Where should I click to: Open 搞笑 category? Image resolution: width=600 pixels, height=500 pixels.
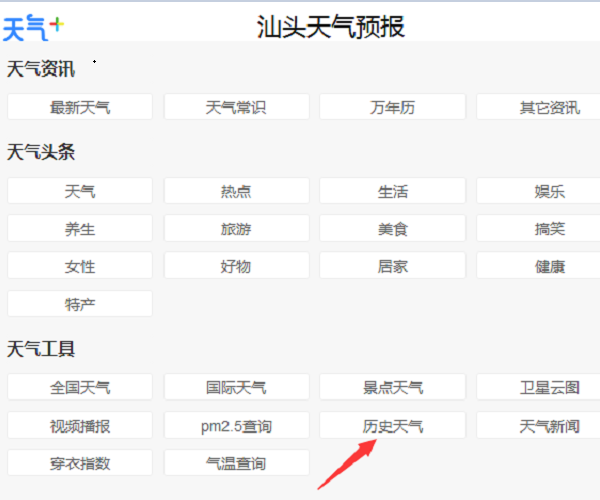tap(538, 228)
